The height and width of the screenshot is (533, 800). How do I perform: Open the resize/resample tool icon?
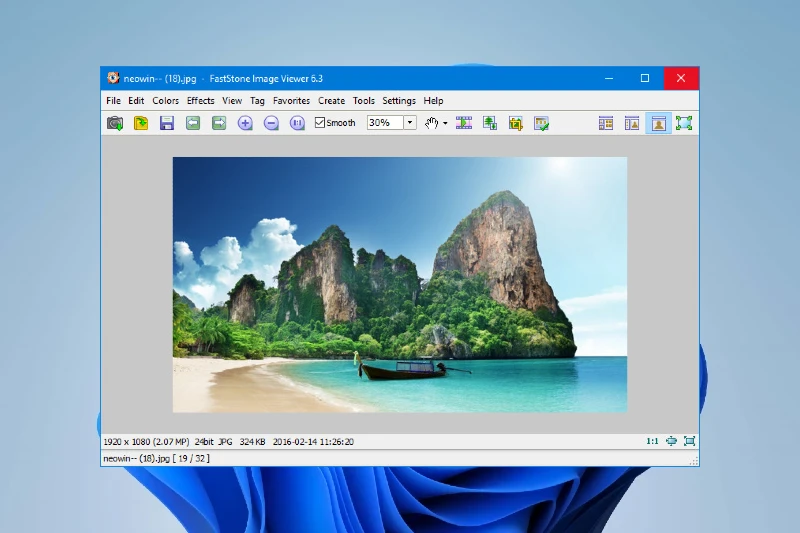490,123
